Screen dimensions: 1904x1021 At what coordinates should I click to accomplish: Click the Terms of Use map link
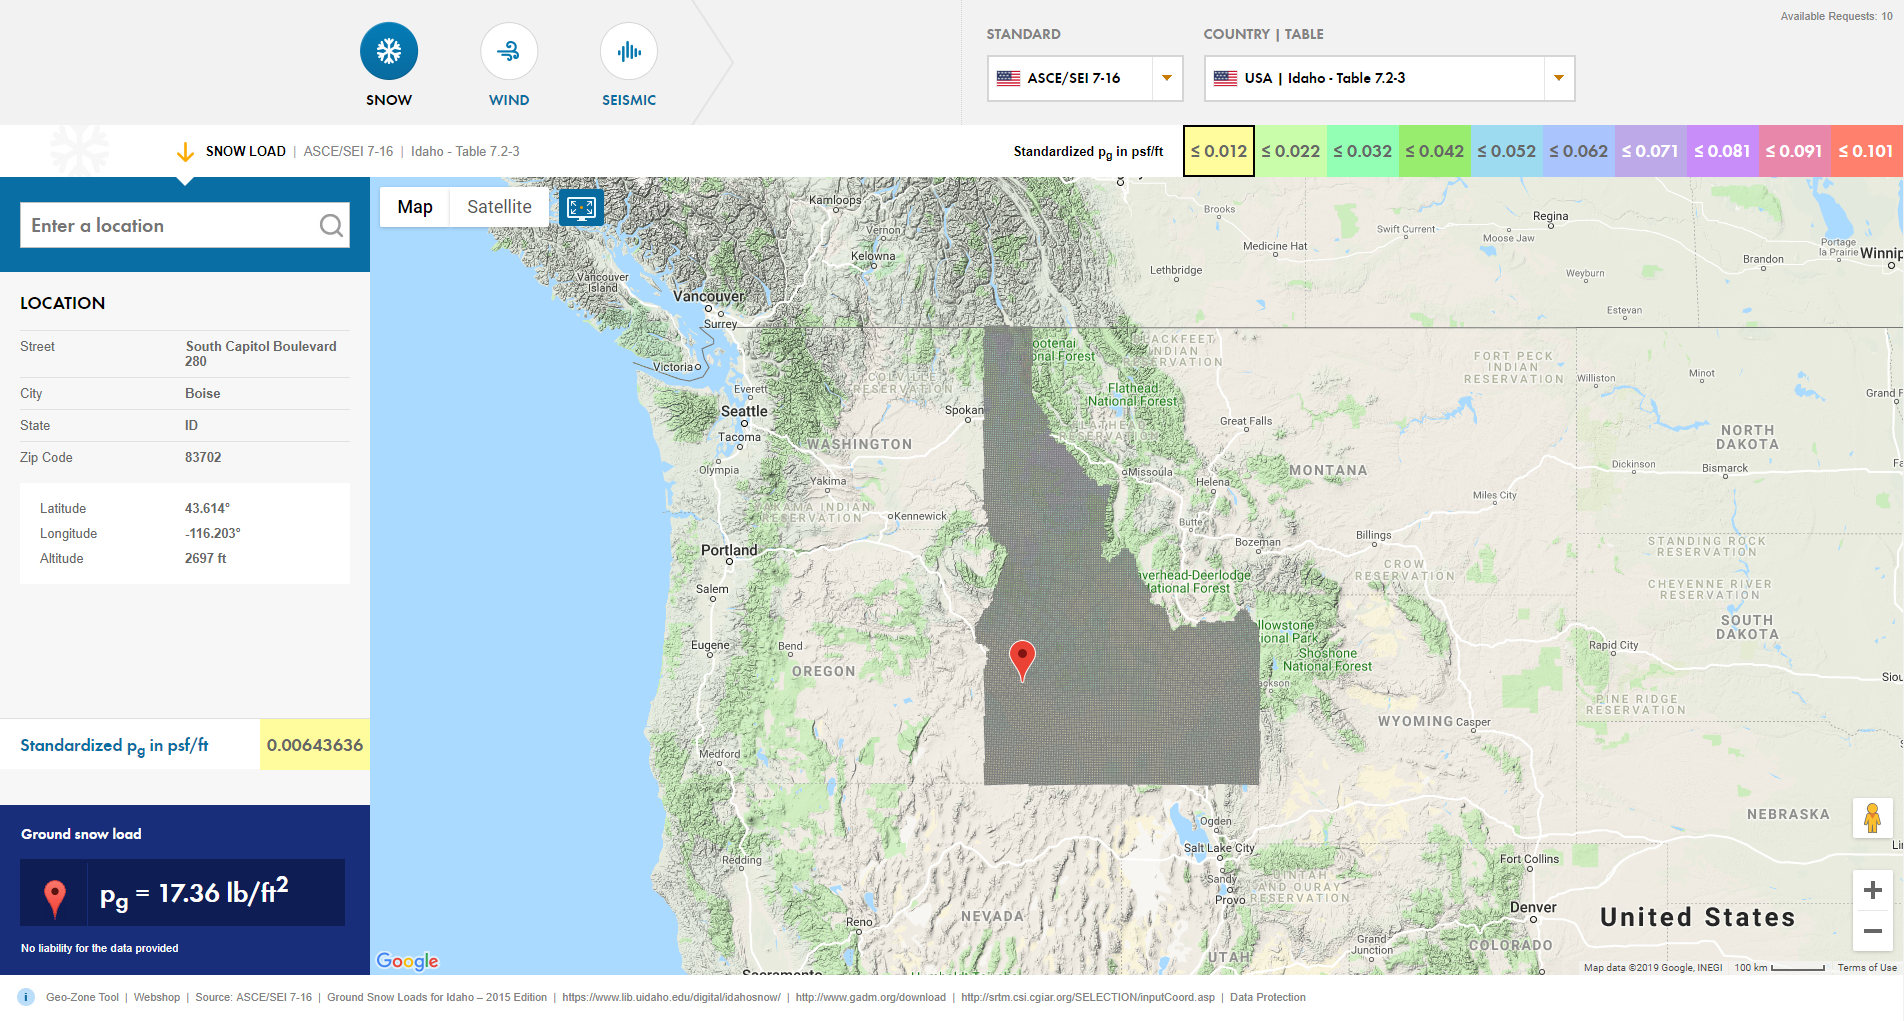[x=1866, y=967]
